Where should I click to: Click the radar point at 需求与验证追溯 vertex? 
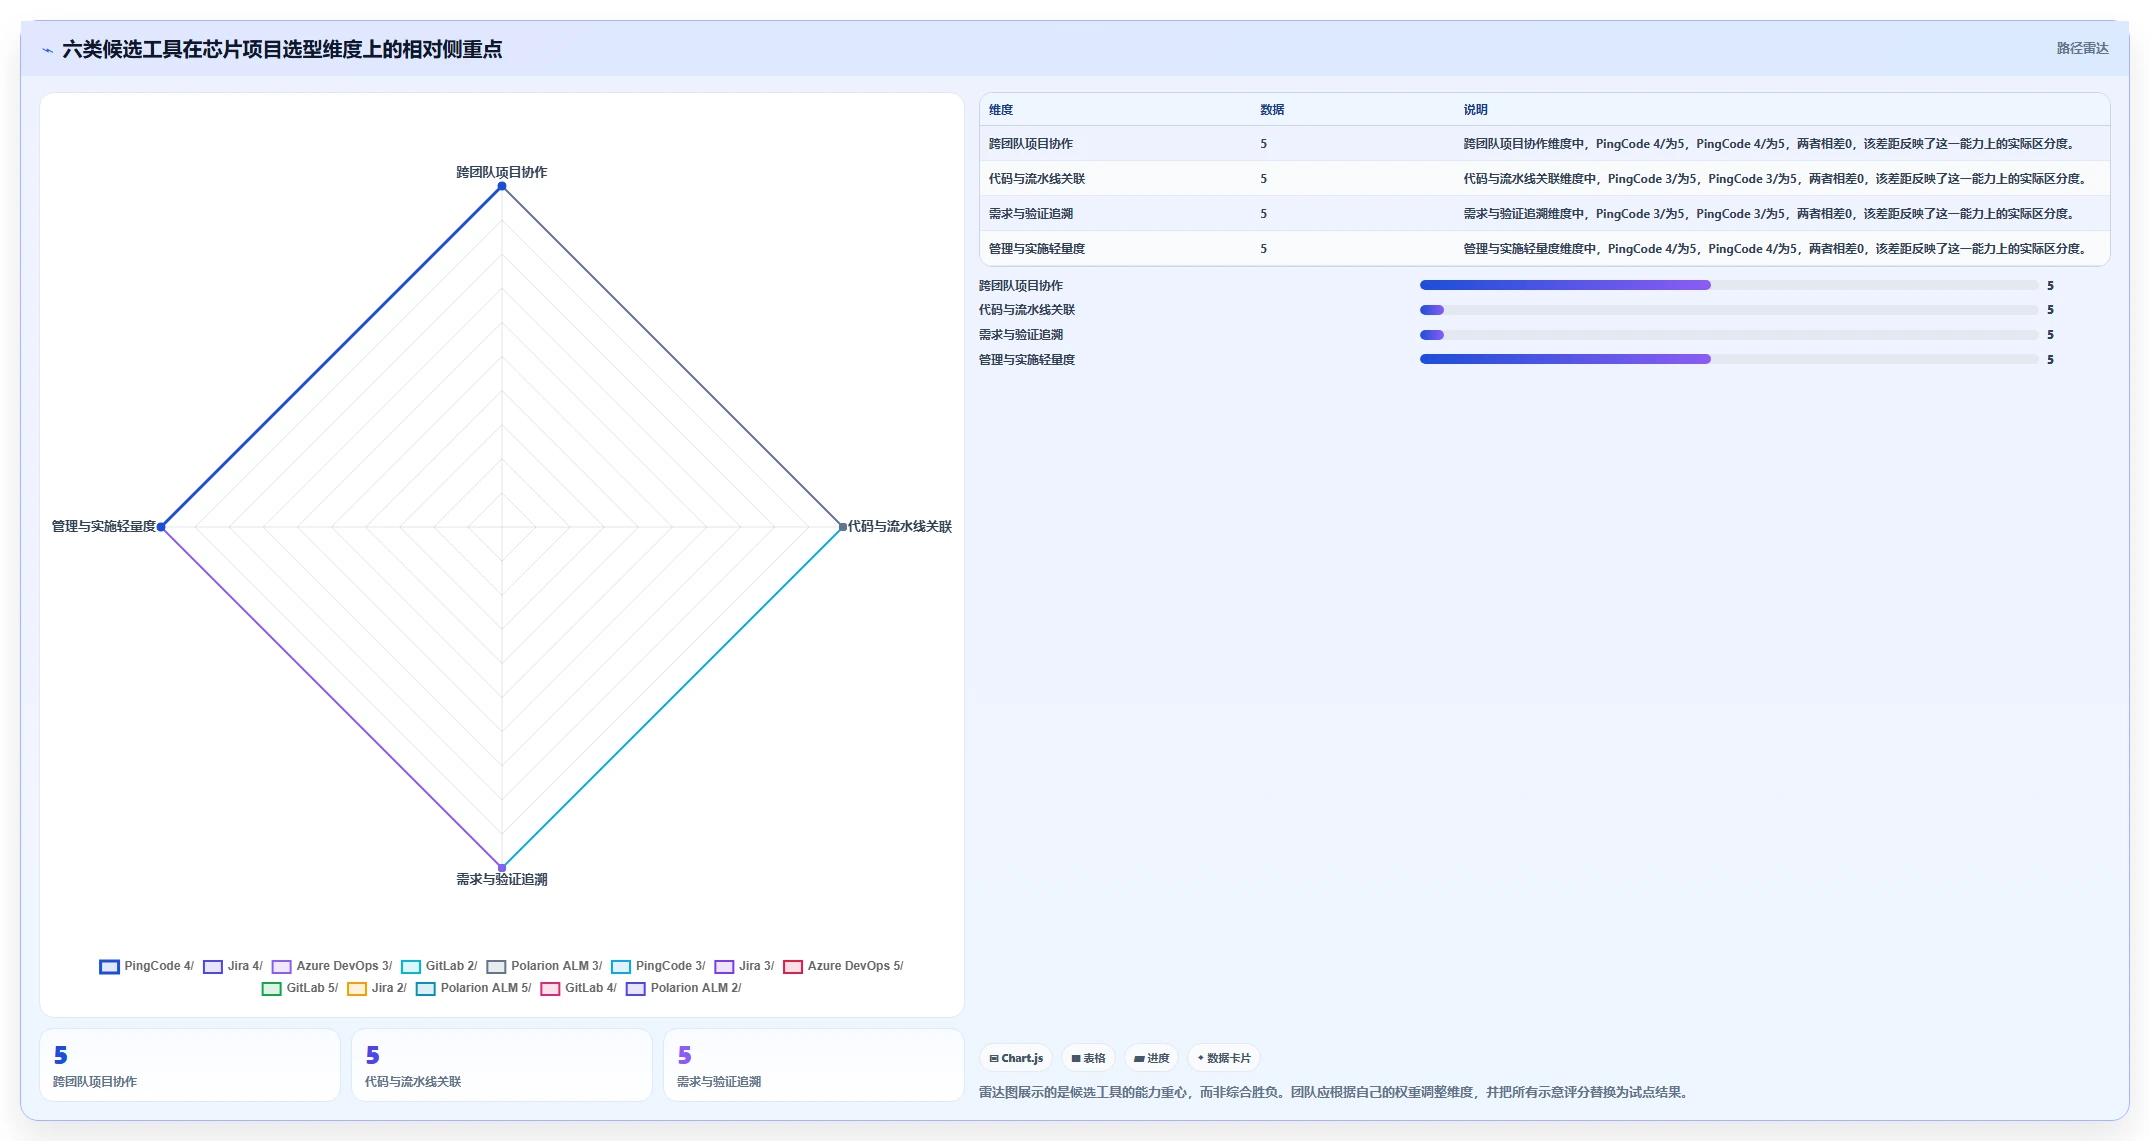[x=502, y=867]
